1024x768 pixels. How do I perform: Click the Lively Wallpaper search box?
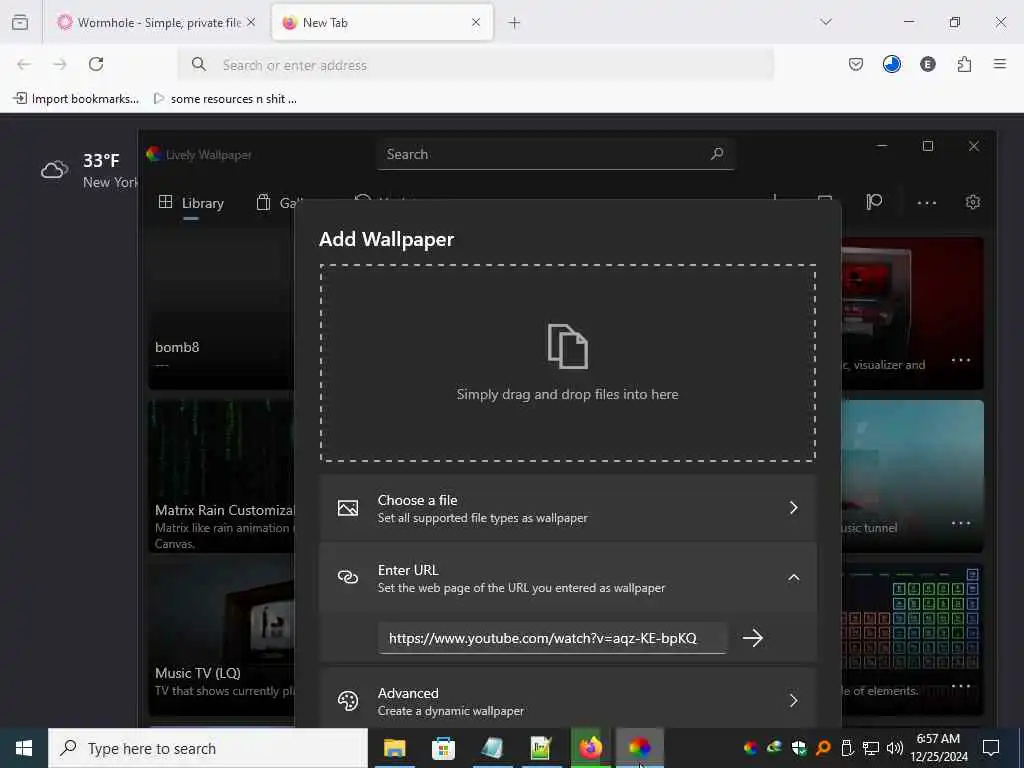[555, 154]
